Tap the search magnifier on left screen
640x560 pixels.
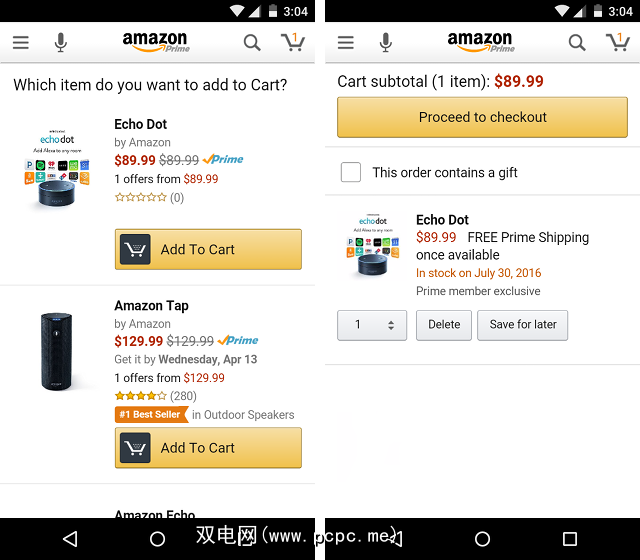(x=252, y=43)
